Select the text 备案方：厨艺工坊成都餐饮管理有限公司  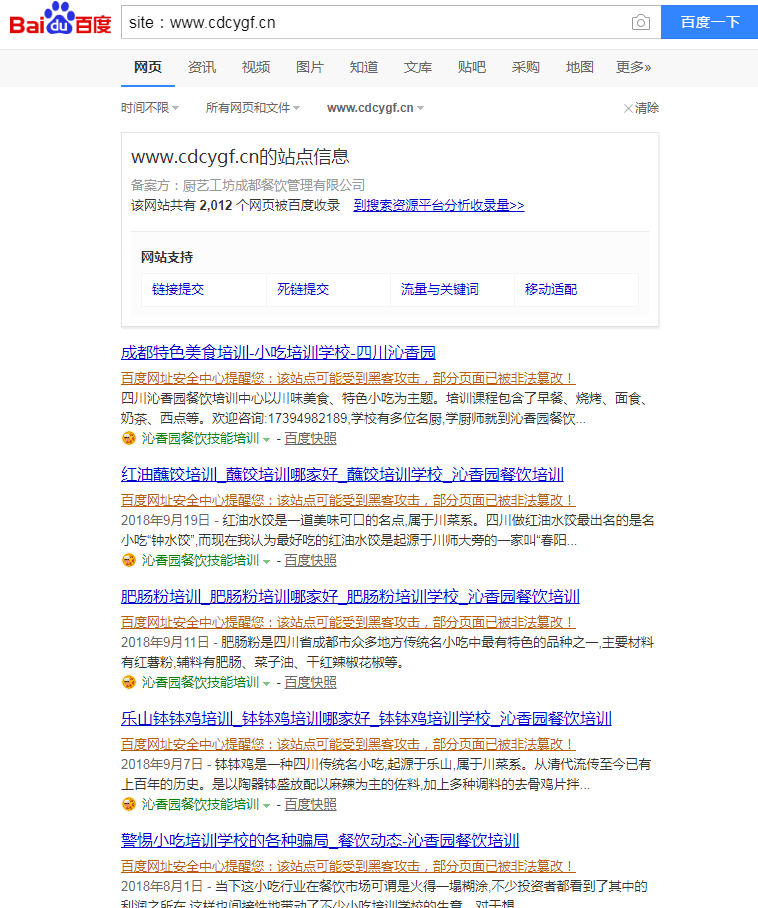tap(248, 185)
